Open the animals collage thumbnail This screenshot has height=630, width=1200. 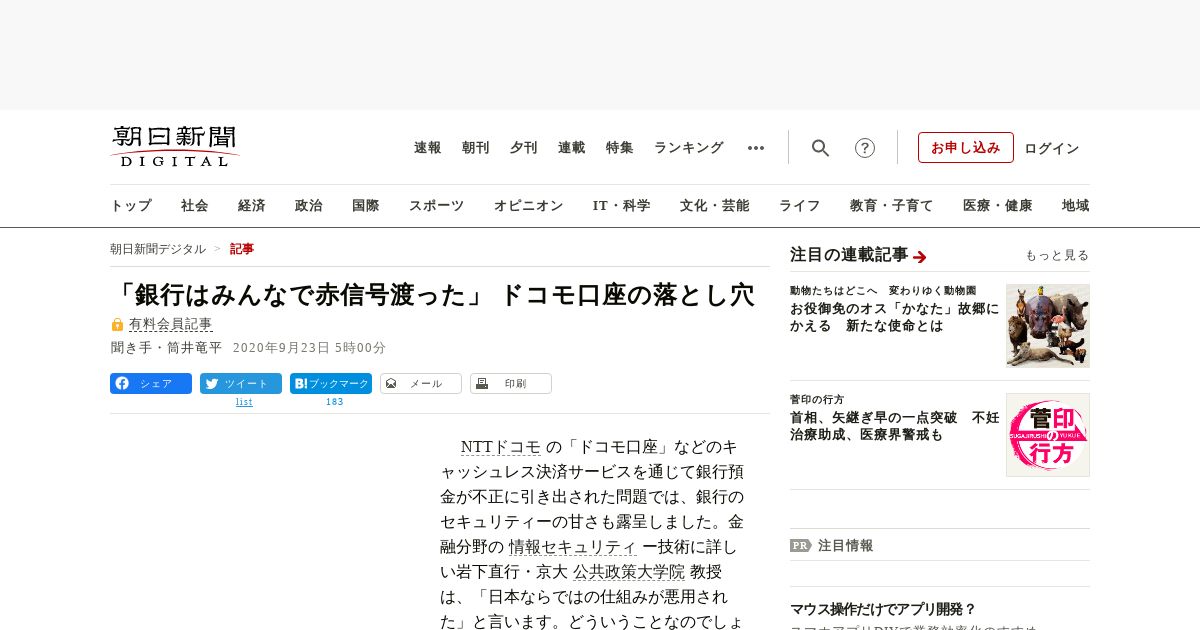(x=1048, y=326)
